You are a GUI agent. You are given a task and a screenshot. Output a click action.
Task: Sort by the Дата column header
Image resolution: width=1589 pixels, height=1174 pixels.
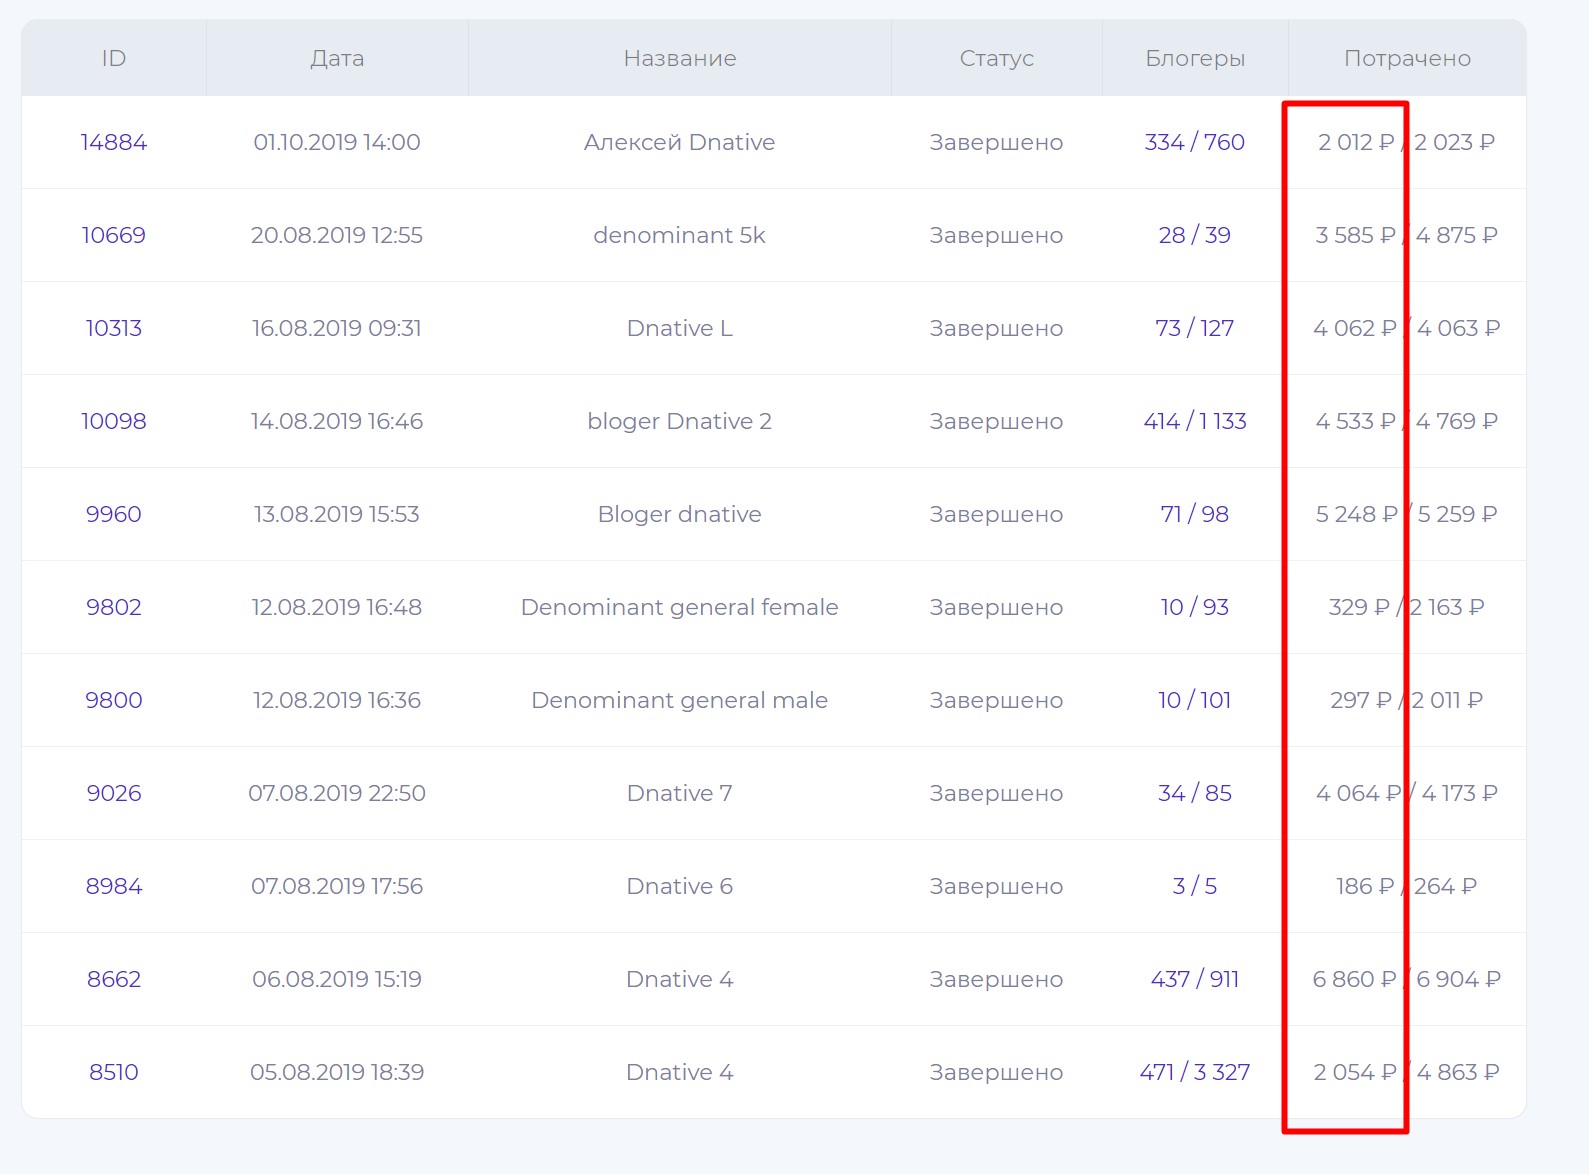point(337,58)
